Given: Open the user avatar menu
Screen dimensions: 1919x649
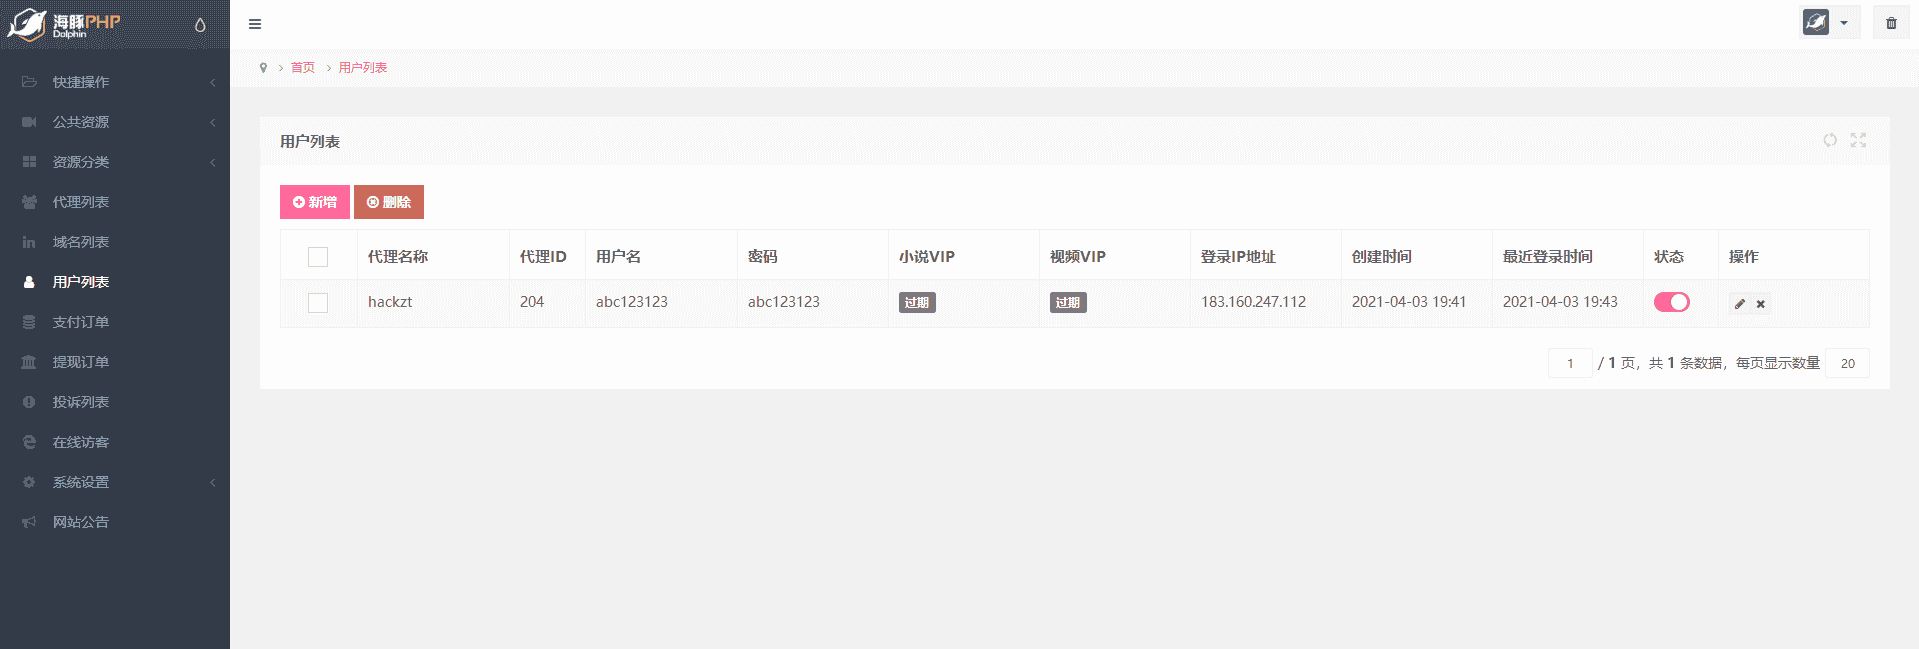Looking at the screenshot, I should click(x=1830, y=22).
